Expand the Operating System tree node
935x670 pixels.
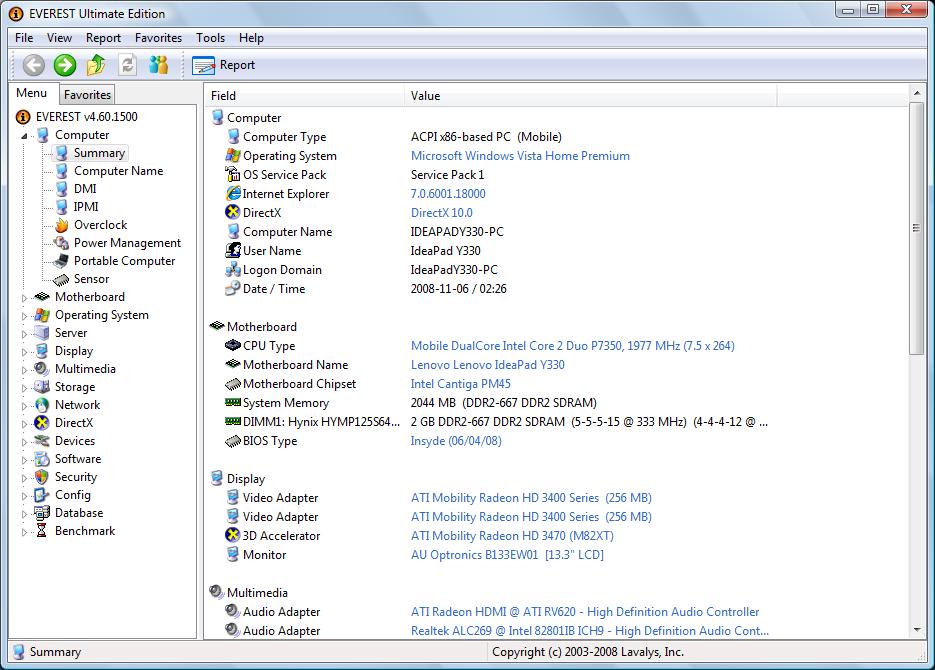pos(24,315)
